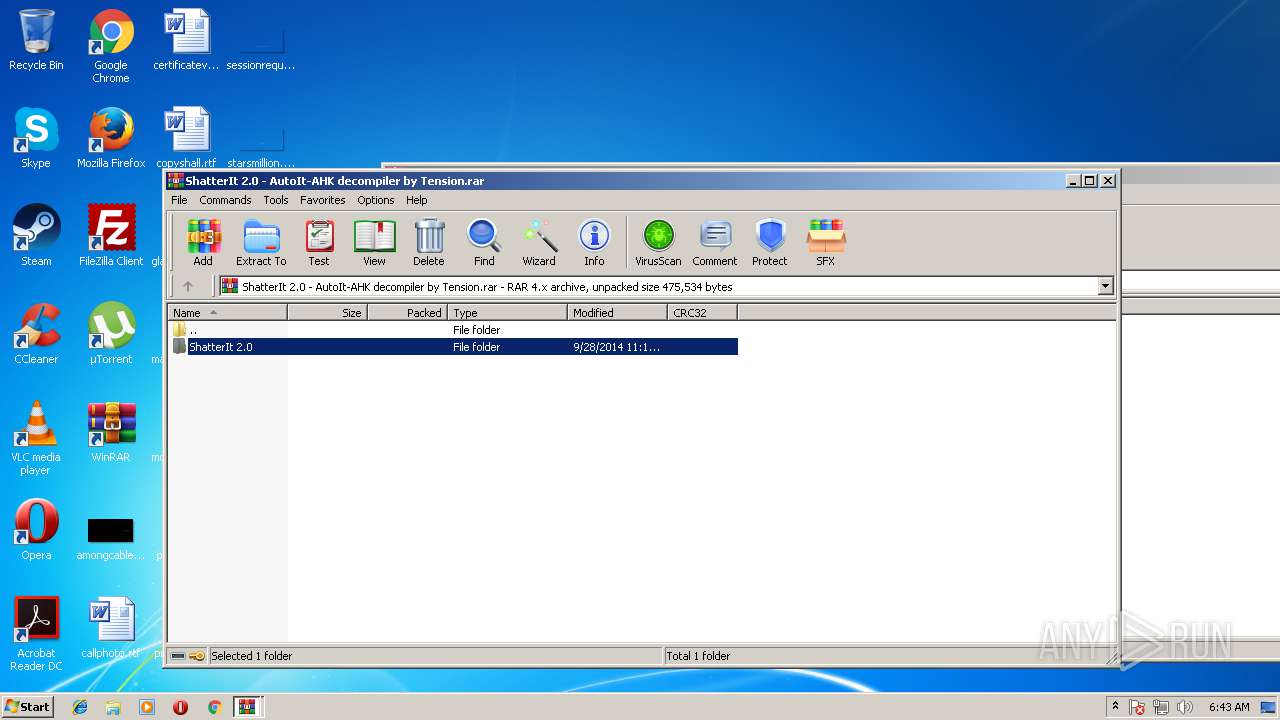Screen dimensions: 1280x720
Task: Open the VLC media player shortcut
Action: pyautogui.click(x=36, y=438)
